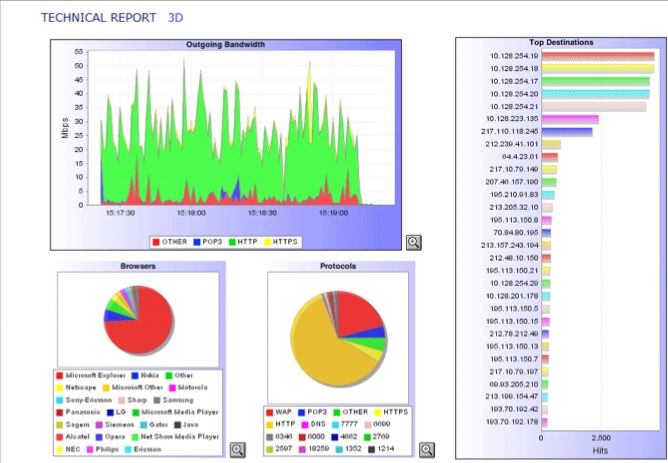Viewport: 668px width, 463px height.
Task: Select destination label 217.10.79.149
Action: [514, 170]
